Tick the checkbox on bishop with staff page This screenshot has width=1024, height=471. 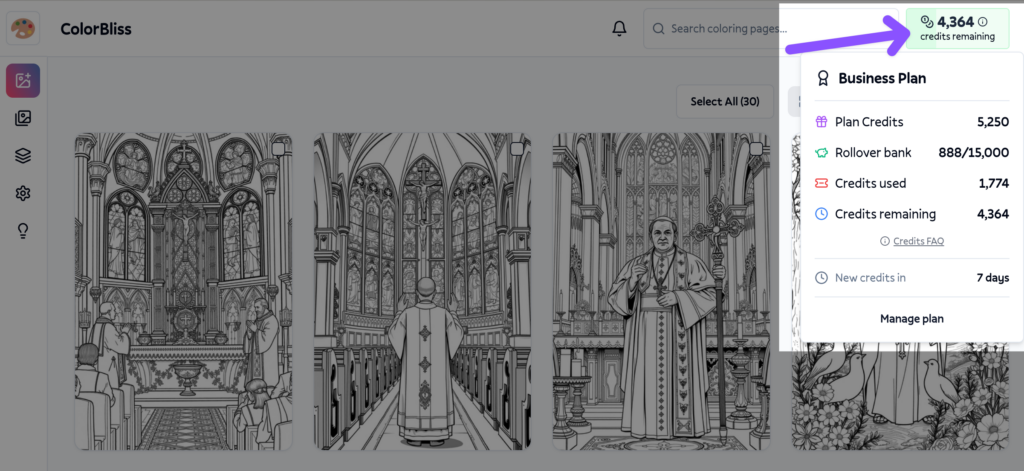(x=756, y=149)
